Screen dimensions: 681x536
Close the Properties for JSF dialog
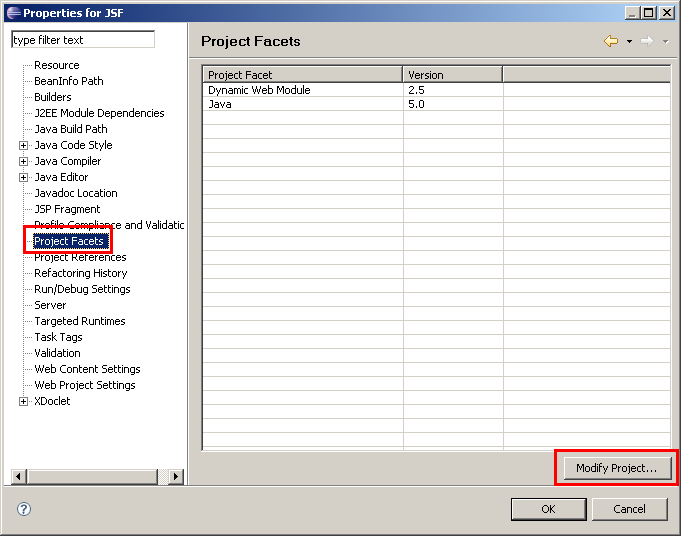[x=667, y=13]
